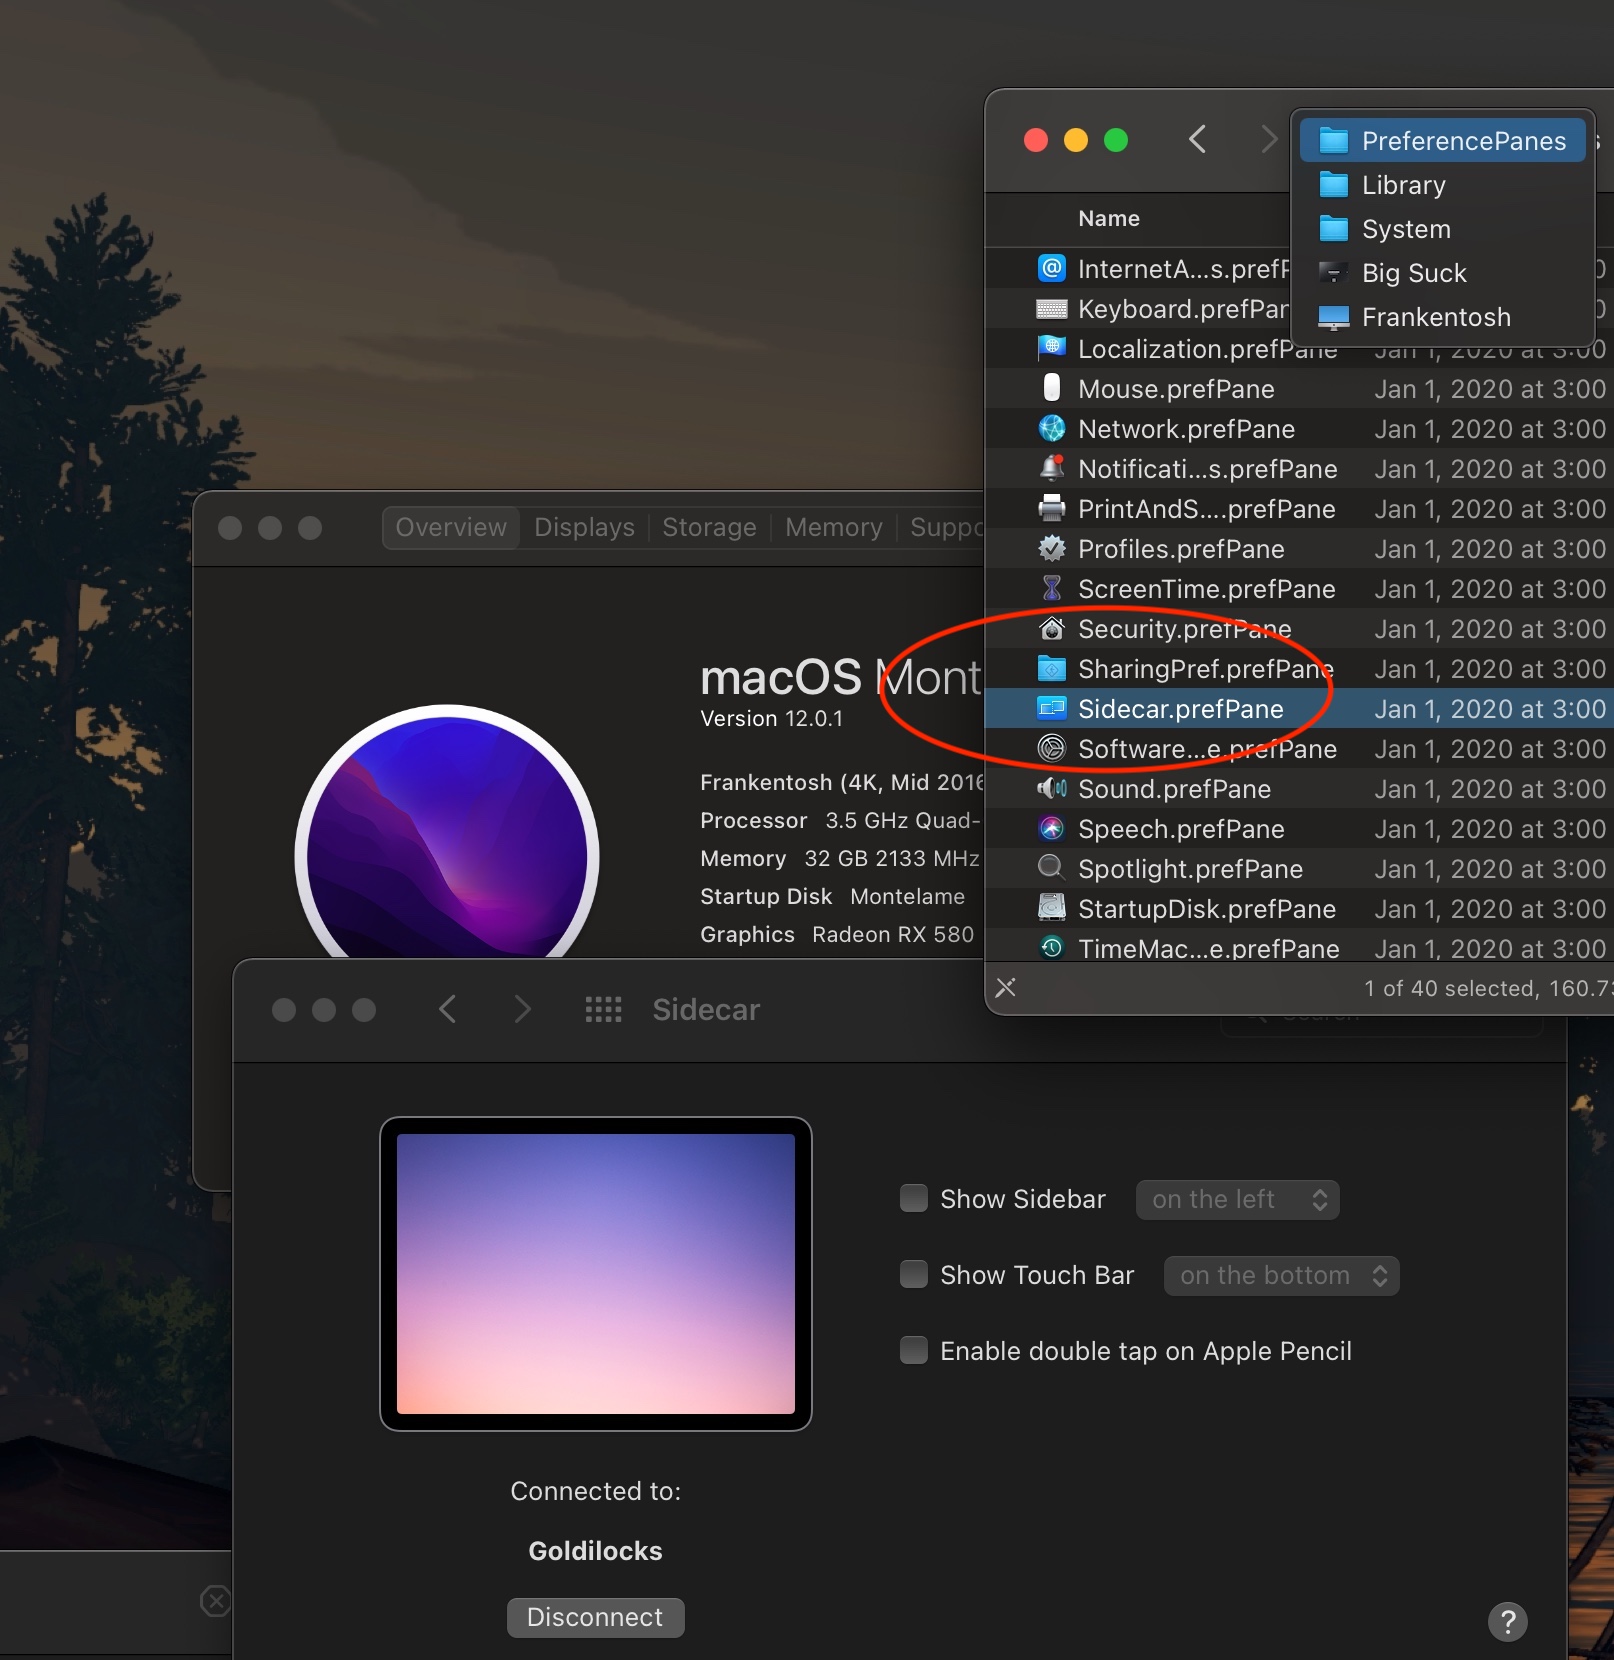
Task: Show all preferences with grid icon
Action: point(603,1009)
